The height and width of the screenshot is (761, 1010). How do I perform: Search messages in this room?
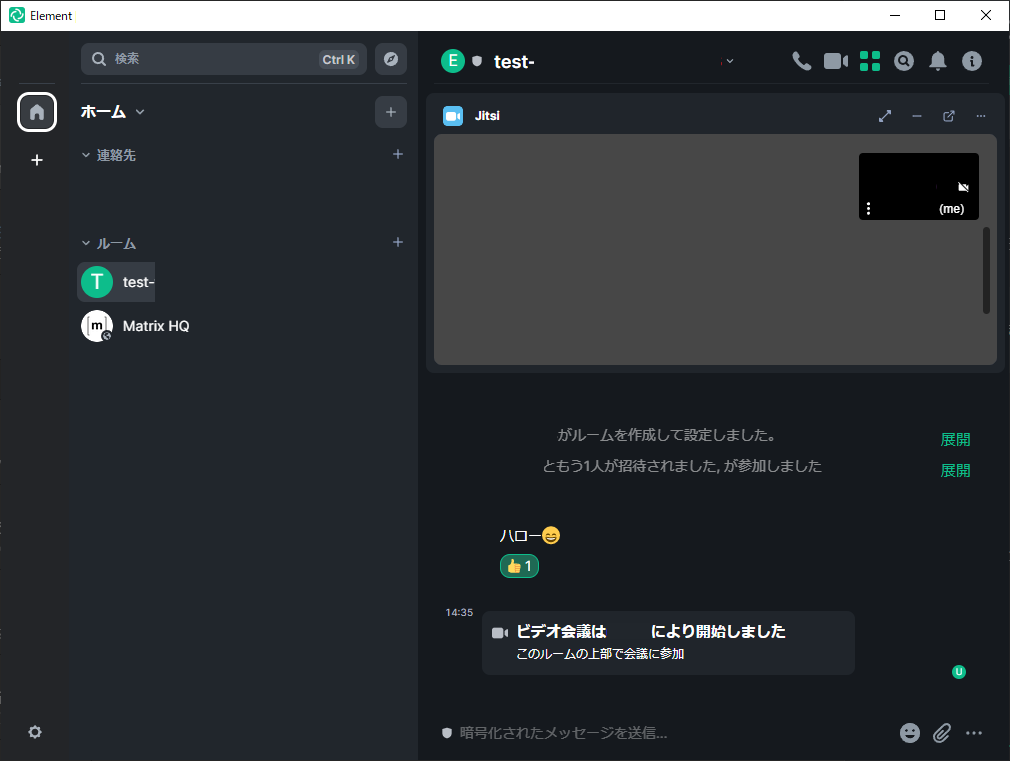(x=903, y=61)
